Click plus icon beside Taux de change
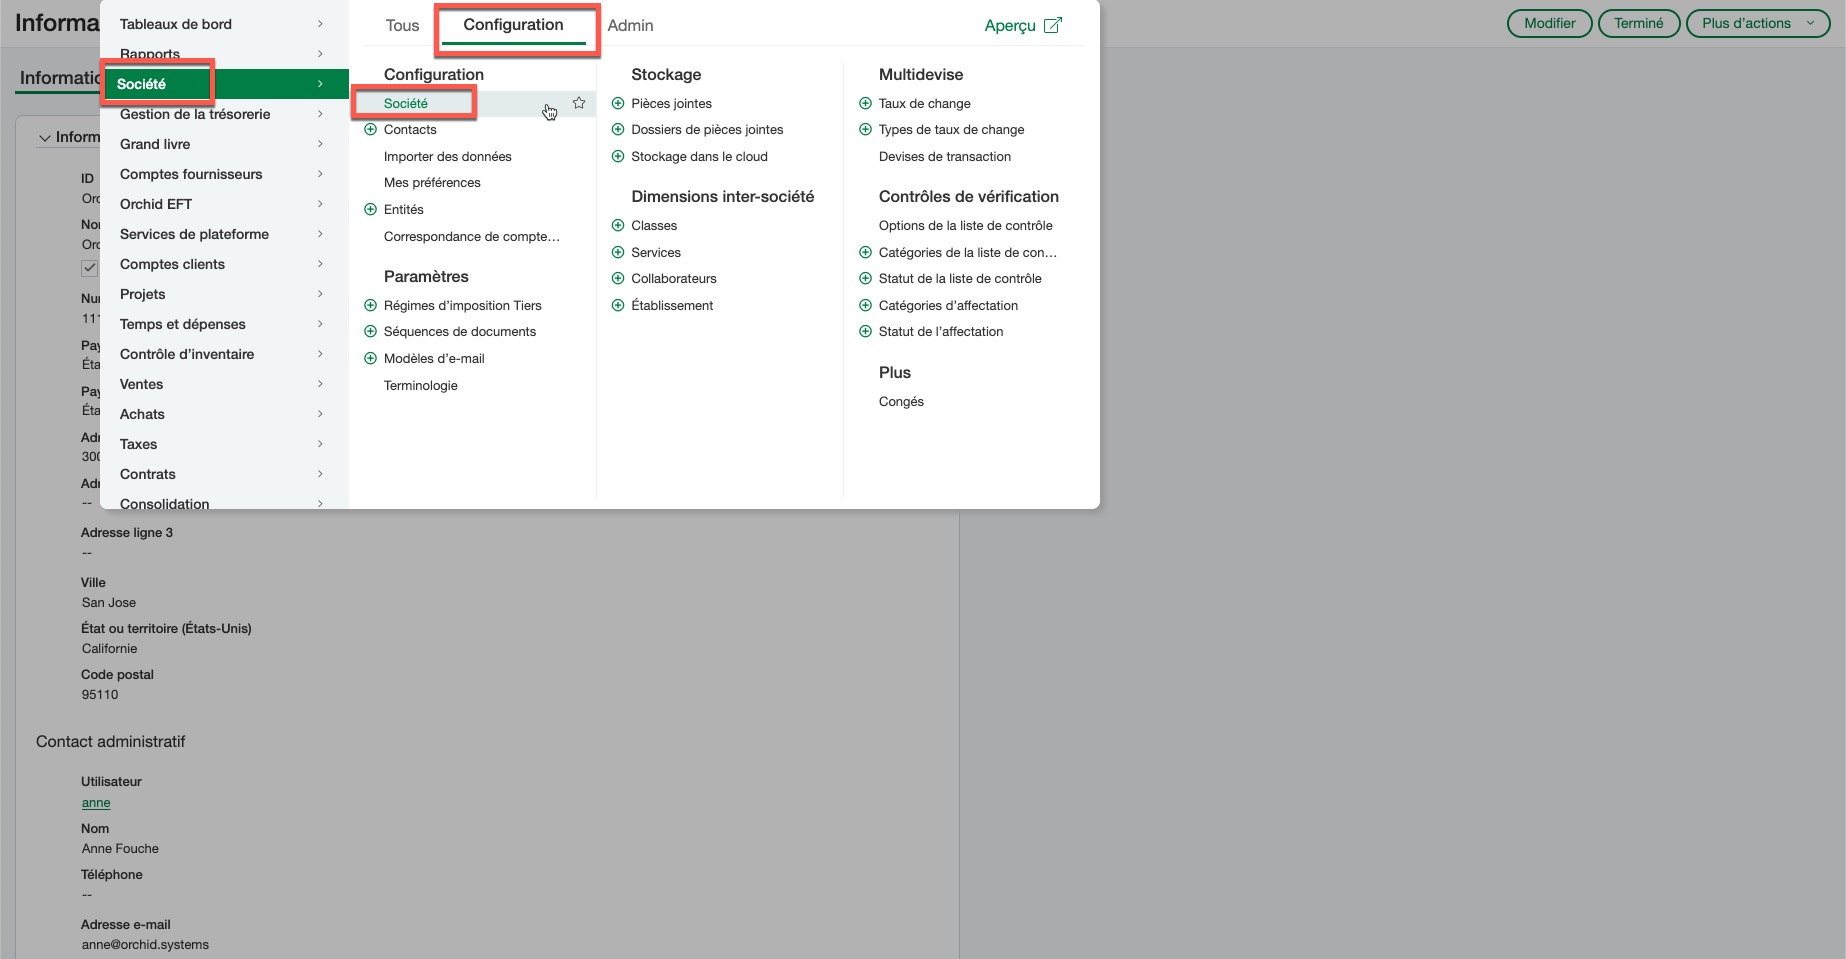Screen dimensions: 1846x959 [x=865, y=104]
